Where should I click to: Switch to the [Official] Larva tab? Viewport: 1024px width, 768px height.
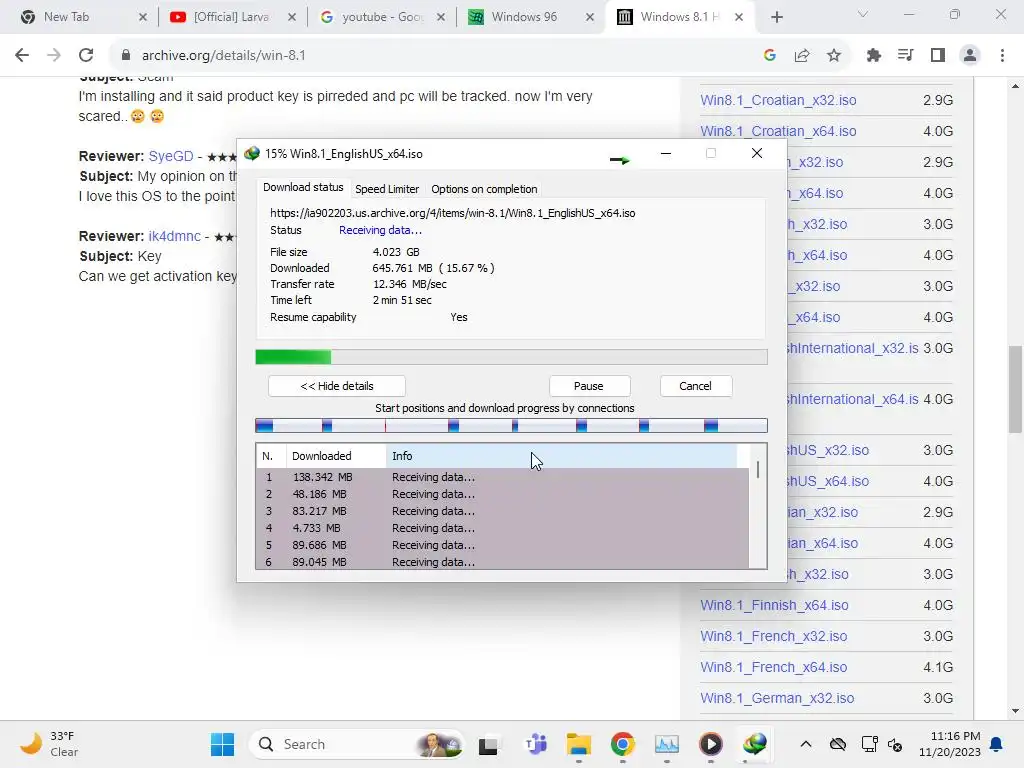coord(231,17)
